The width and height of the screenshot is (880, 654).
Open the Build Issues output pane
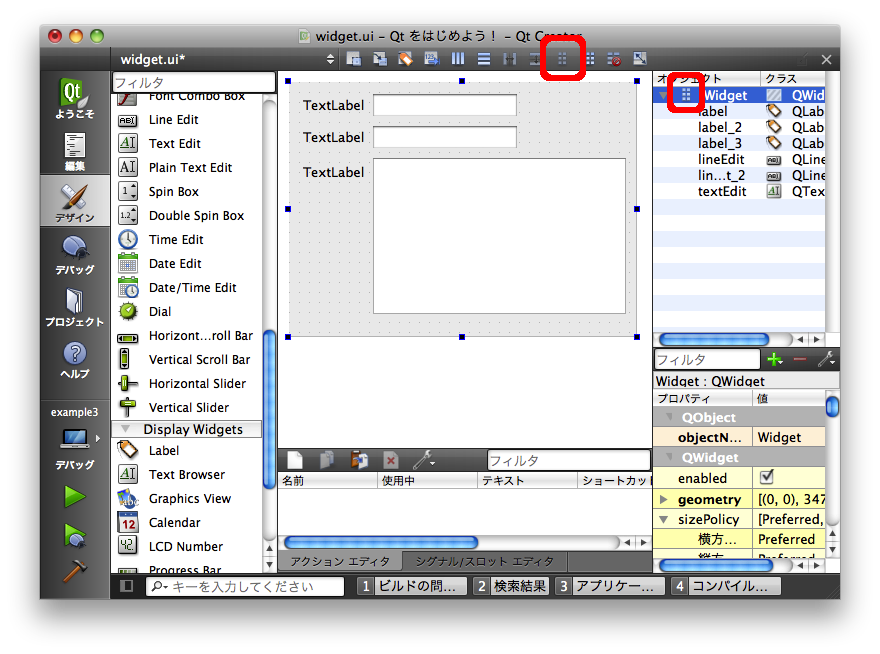coord(412,586)
